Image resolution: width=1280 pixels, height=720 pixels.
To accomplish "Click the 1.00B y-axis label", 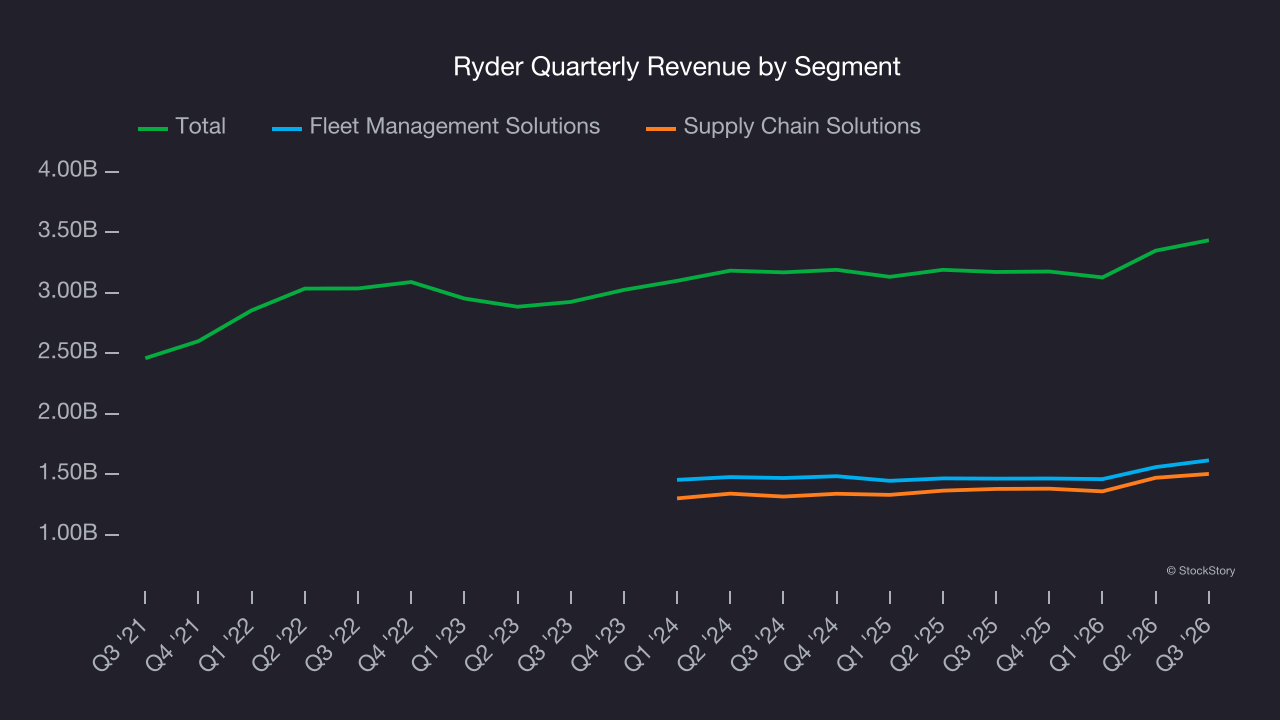I will click(67, 533).
